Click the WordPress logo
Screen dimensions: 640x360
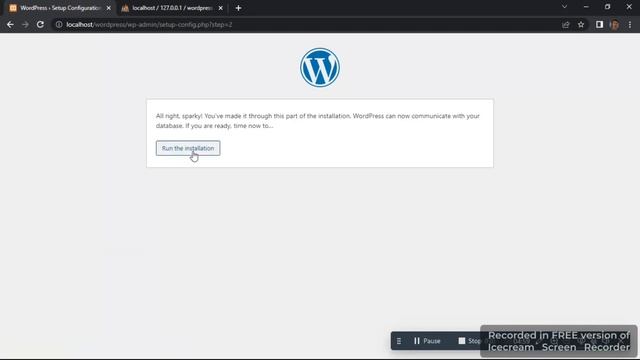(x=320, y=67)
